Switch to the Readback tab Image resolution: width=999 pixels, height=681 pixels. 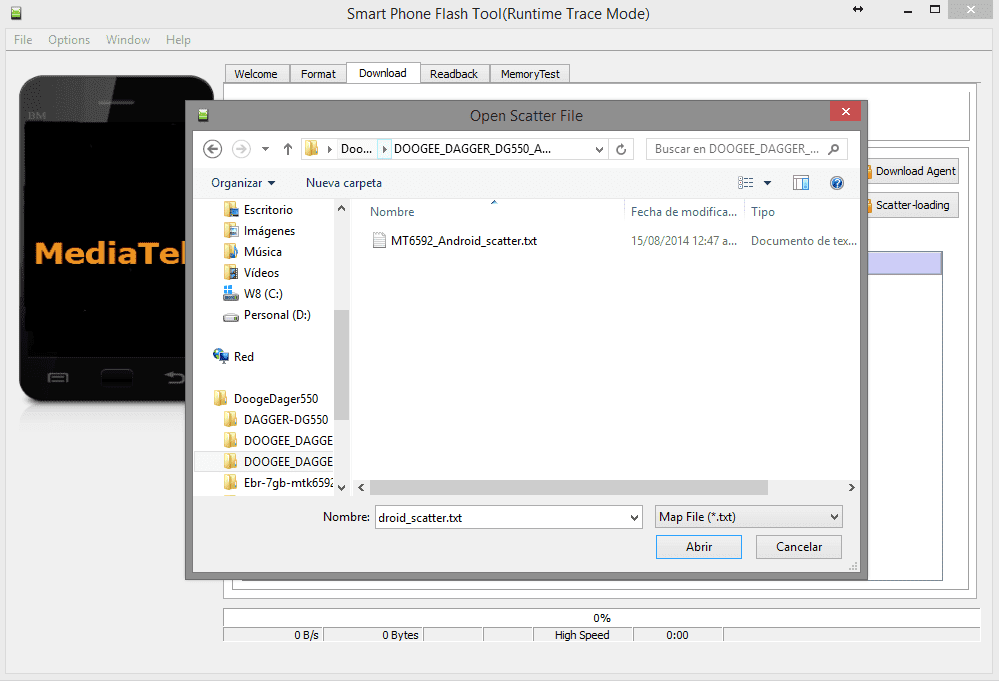454,74
